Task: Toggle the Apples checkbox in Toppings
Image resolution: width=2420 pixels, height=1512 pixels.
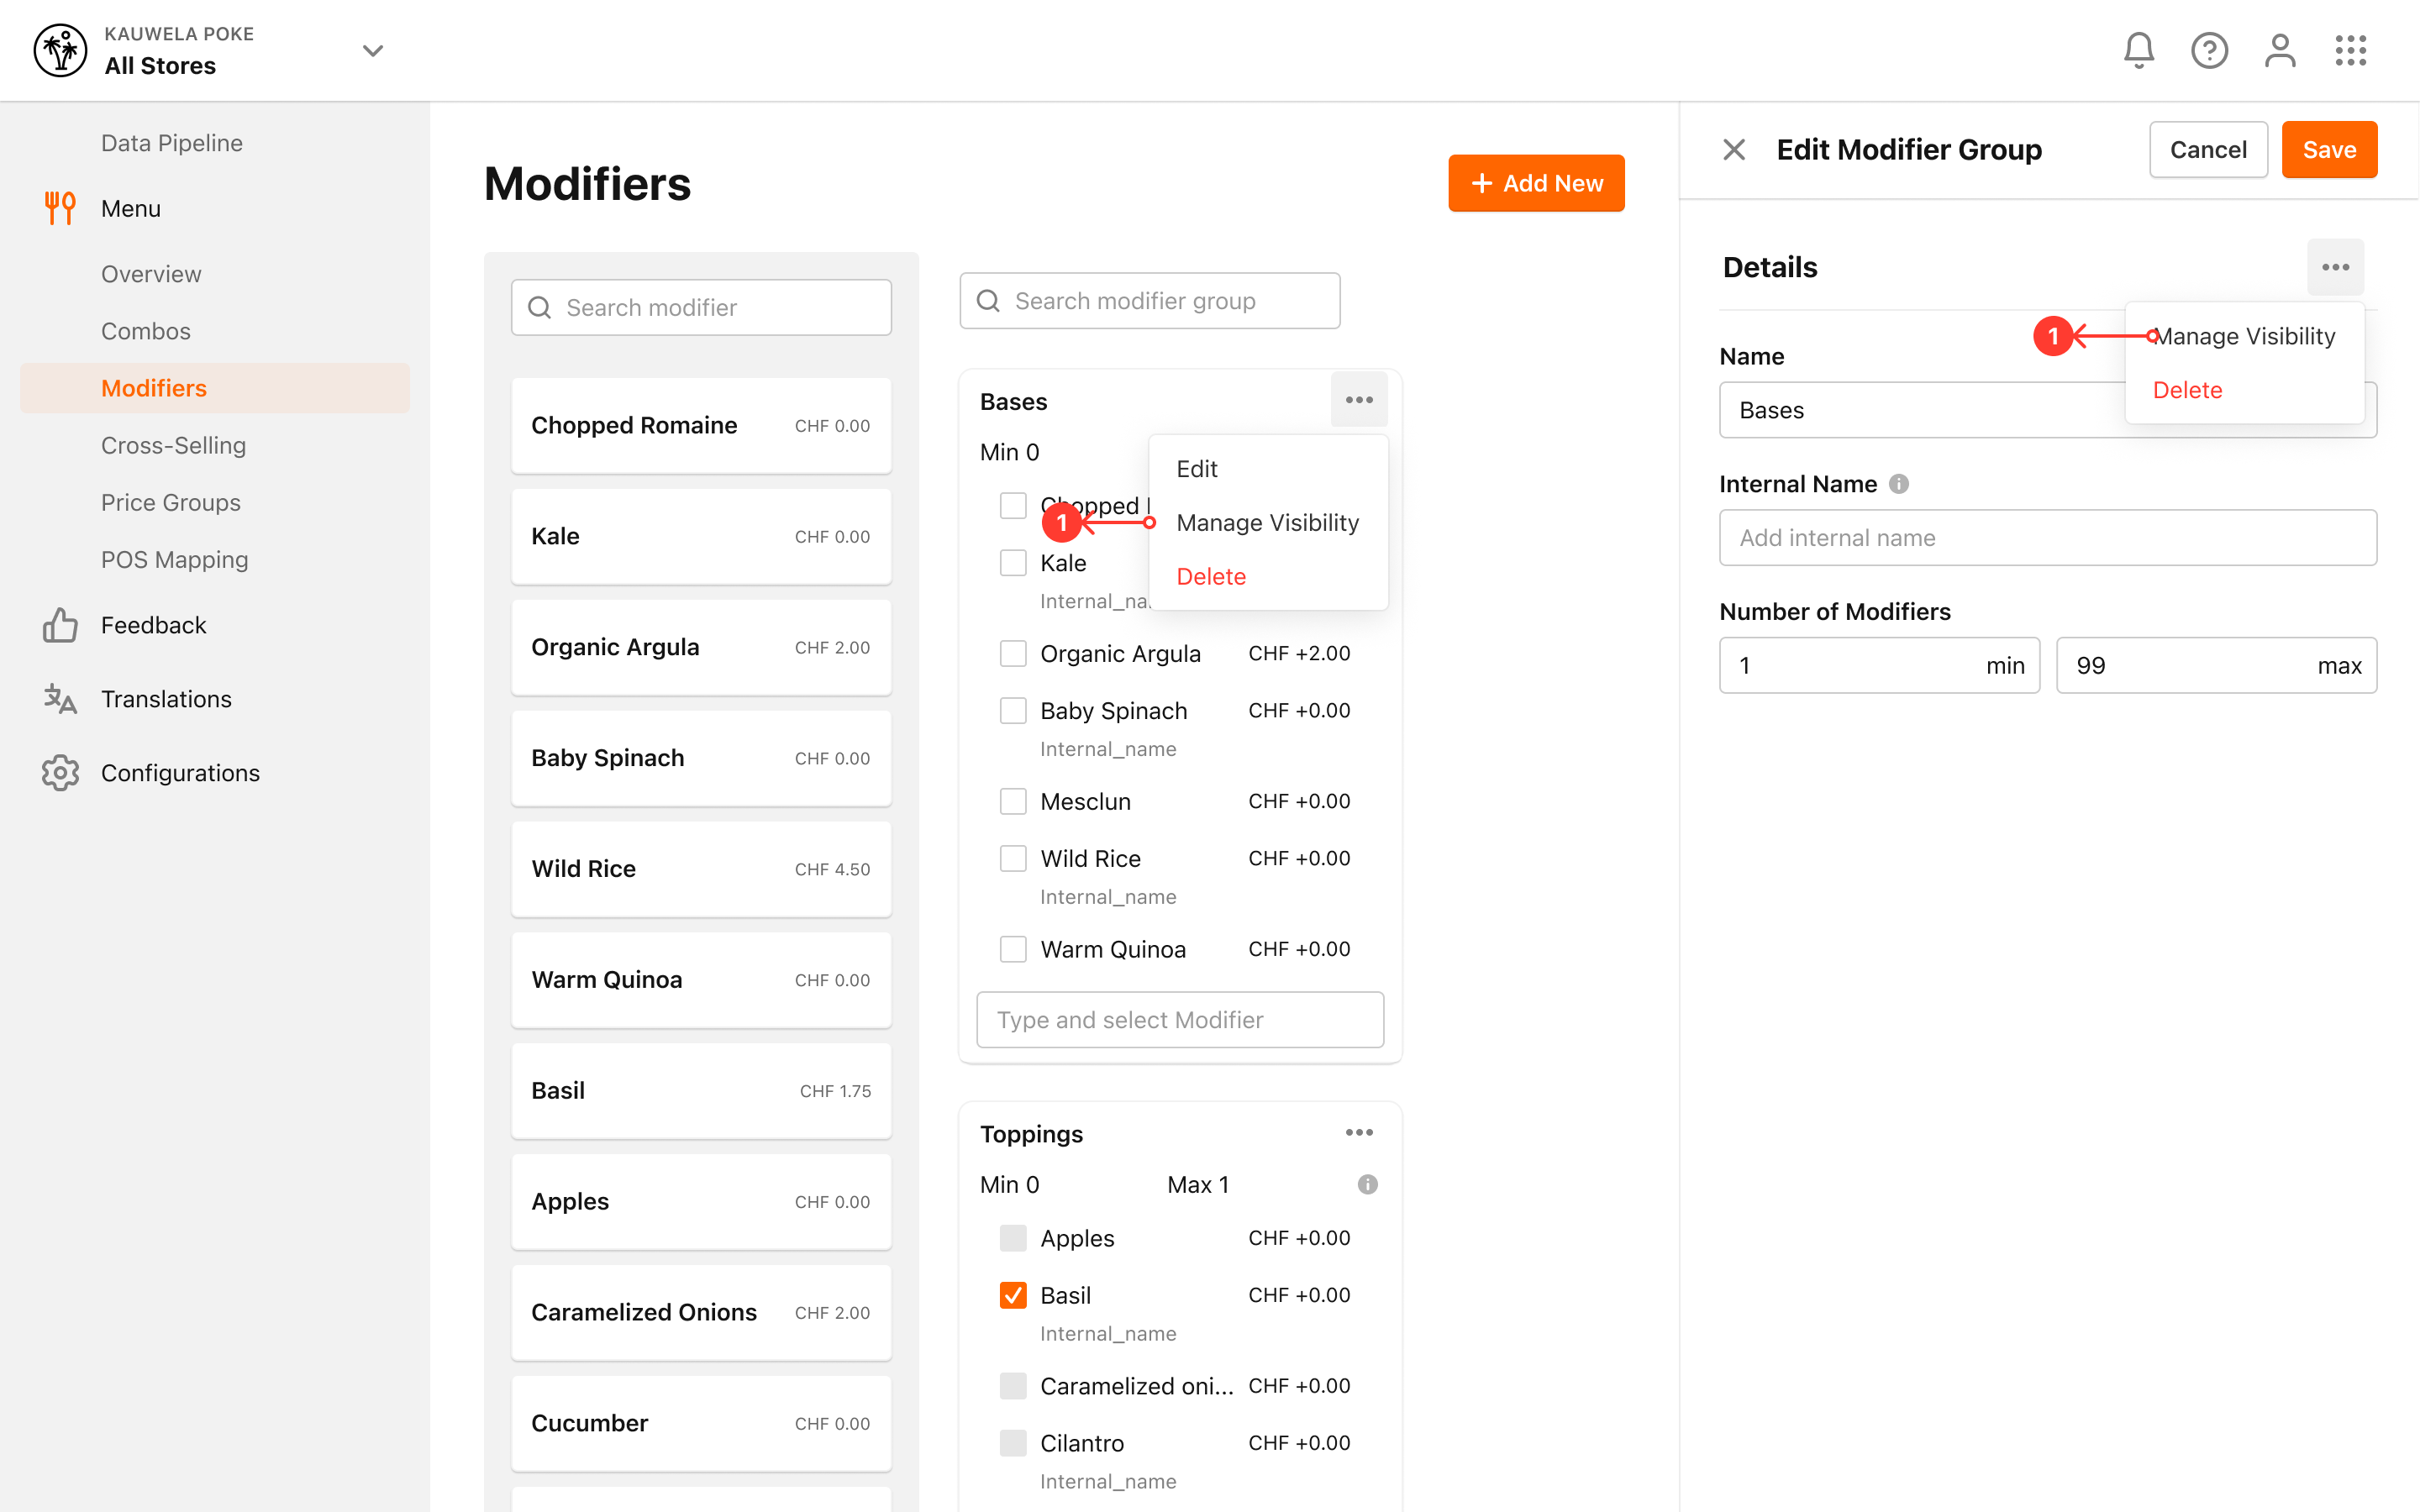Action: [x=1013, y=1238]
